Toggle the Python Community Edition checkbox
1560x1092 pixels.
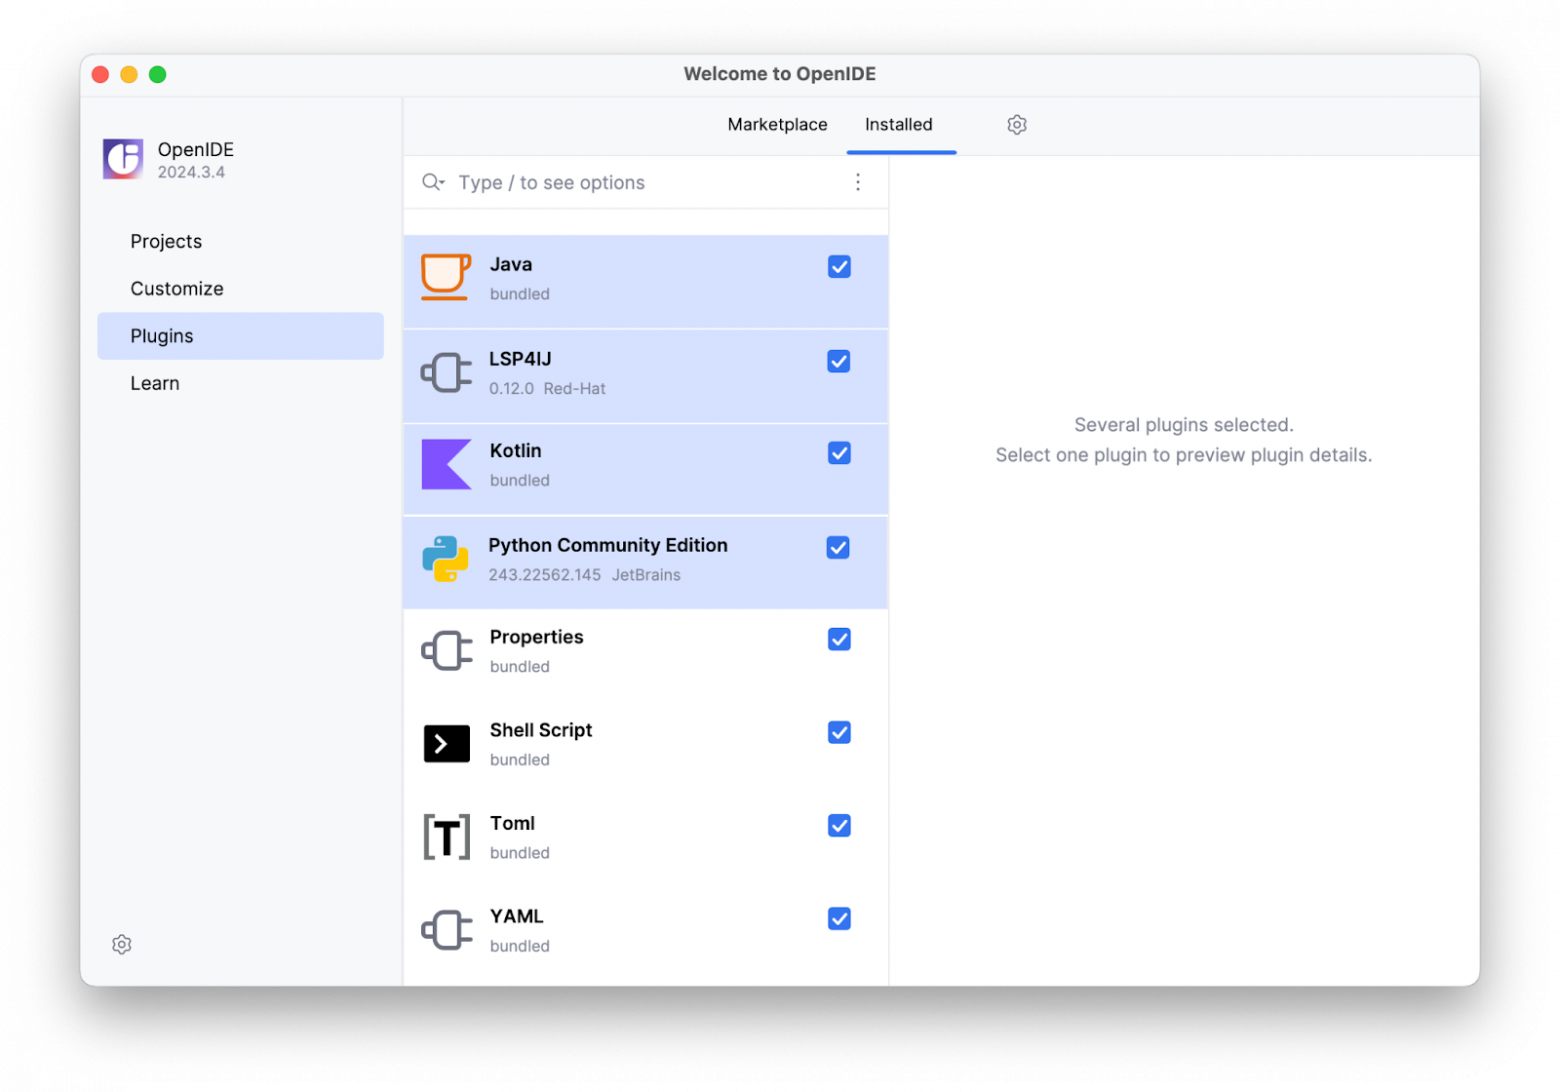click(x=838, y=547)
